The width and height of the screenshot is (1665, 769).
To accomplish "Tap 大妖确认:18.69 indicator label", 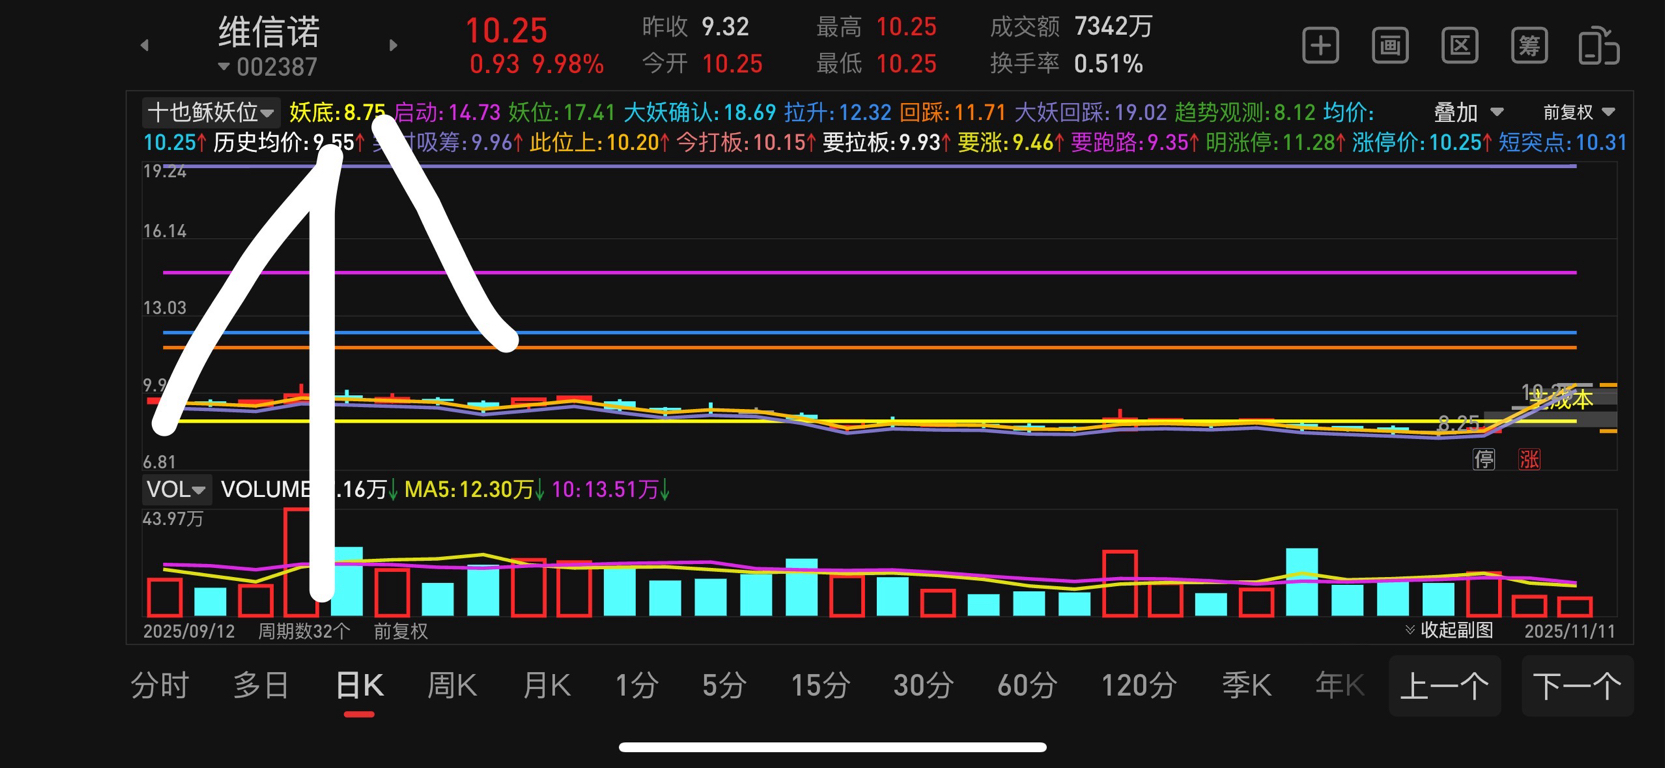I will click(x=700, y=113).
